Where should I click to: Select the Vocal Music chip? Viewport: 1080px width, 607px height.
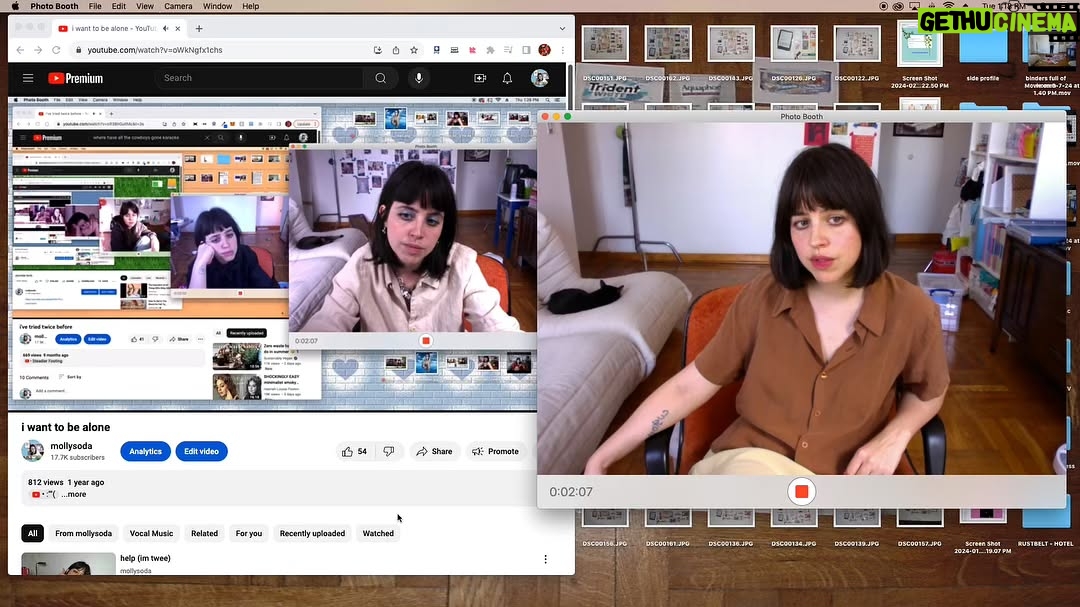pyautogui.click(x=152, y=533)
